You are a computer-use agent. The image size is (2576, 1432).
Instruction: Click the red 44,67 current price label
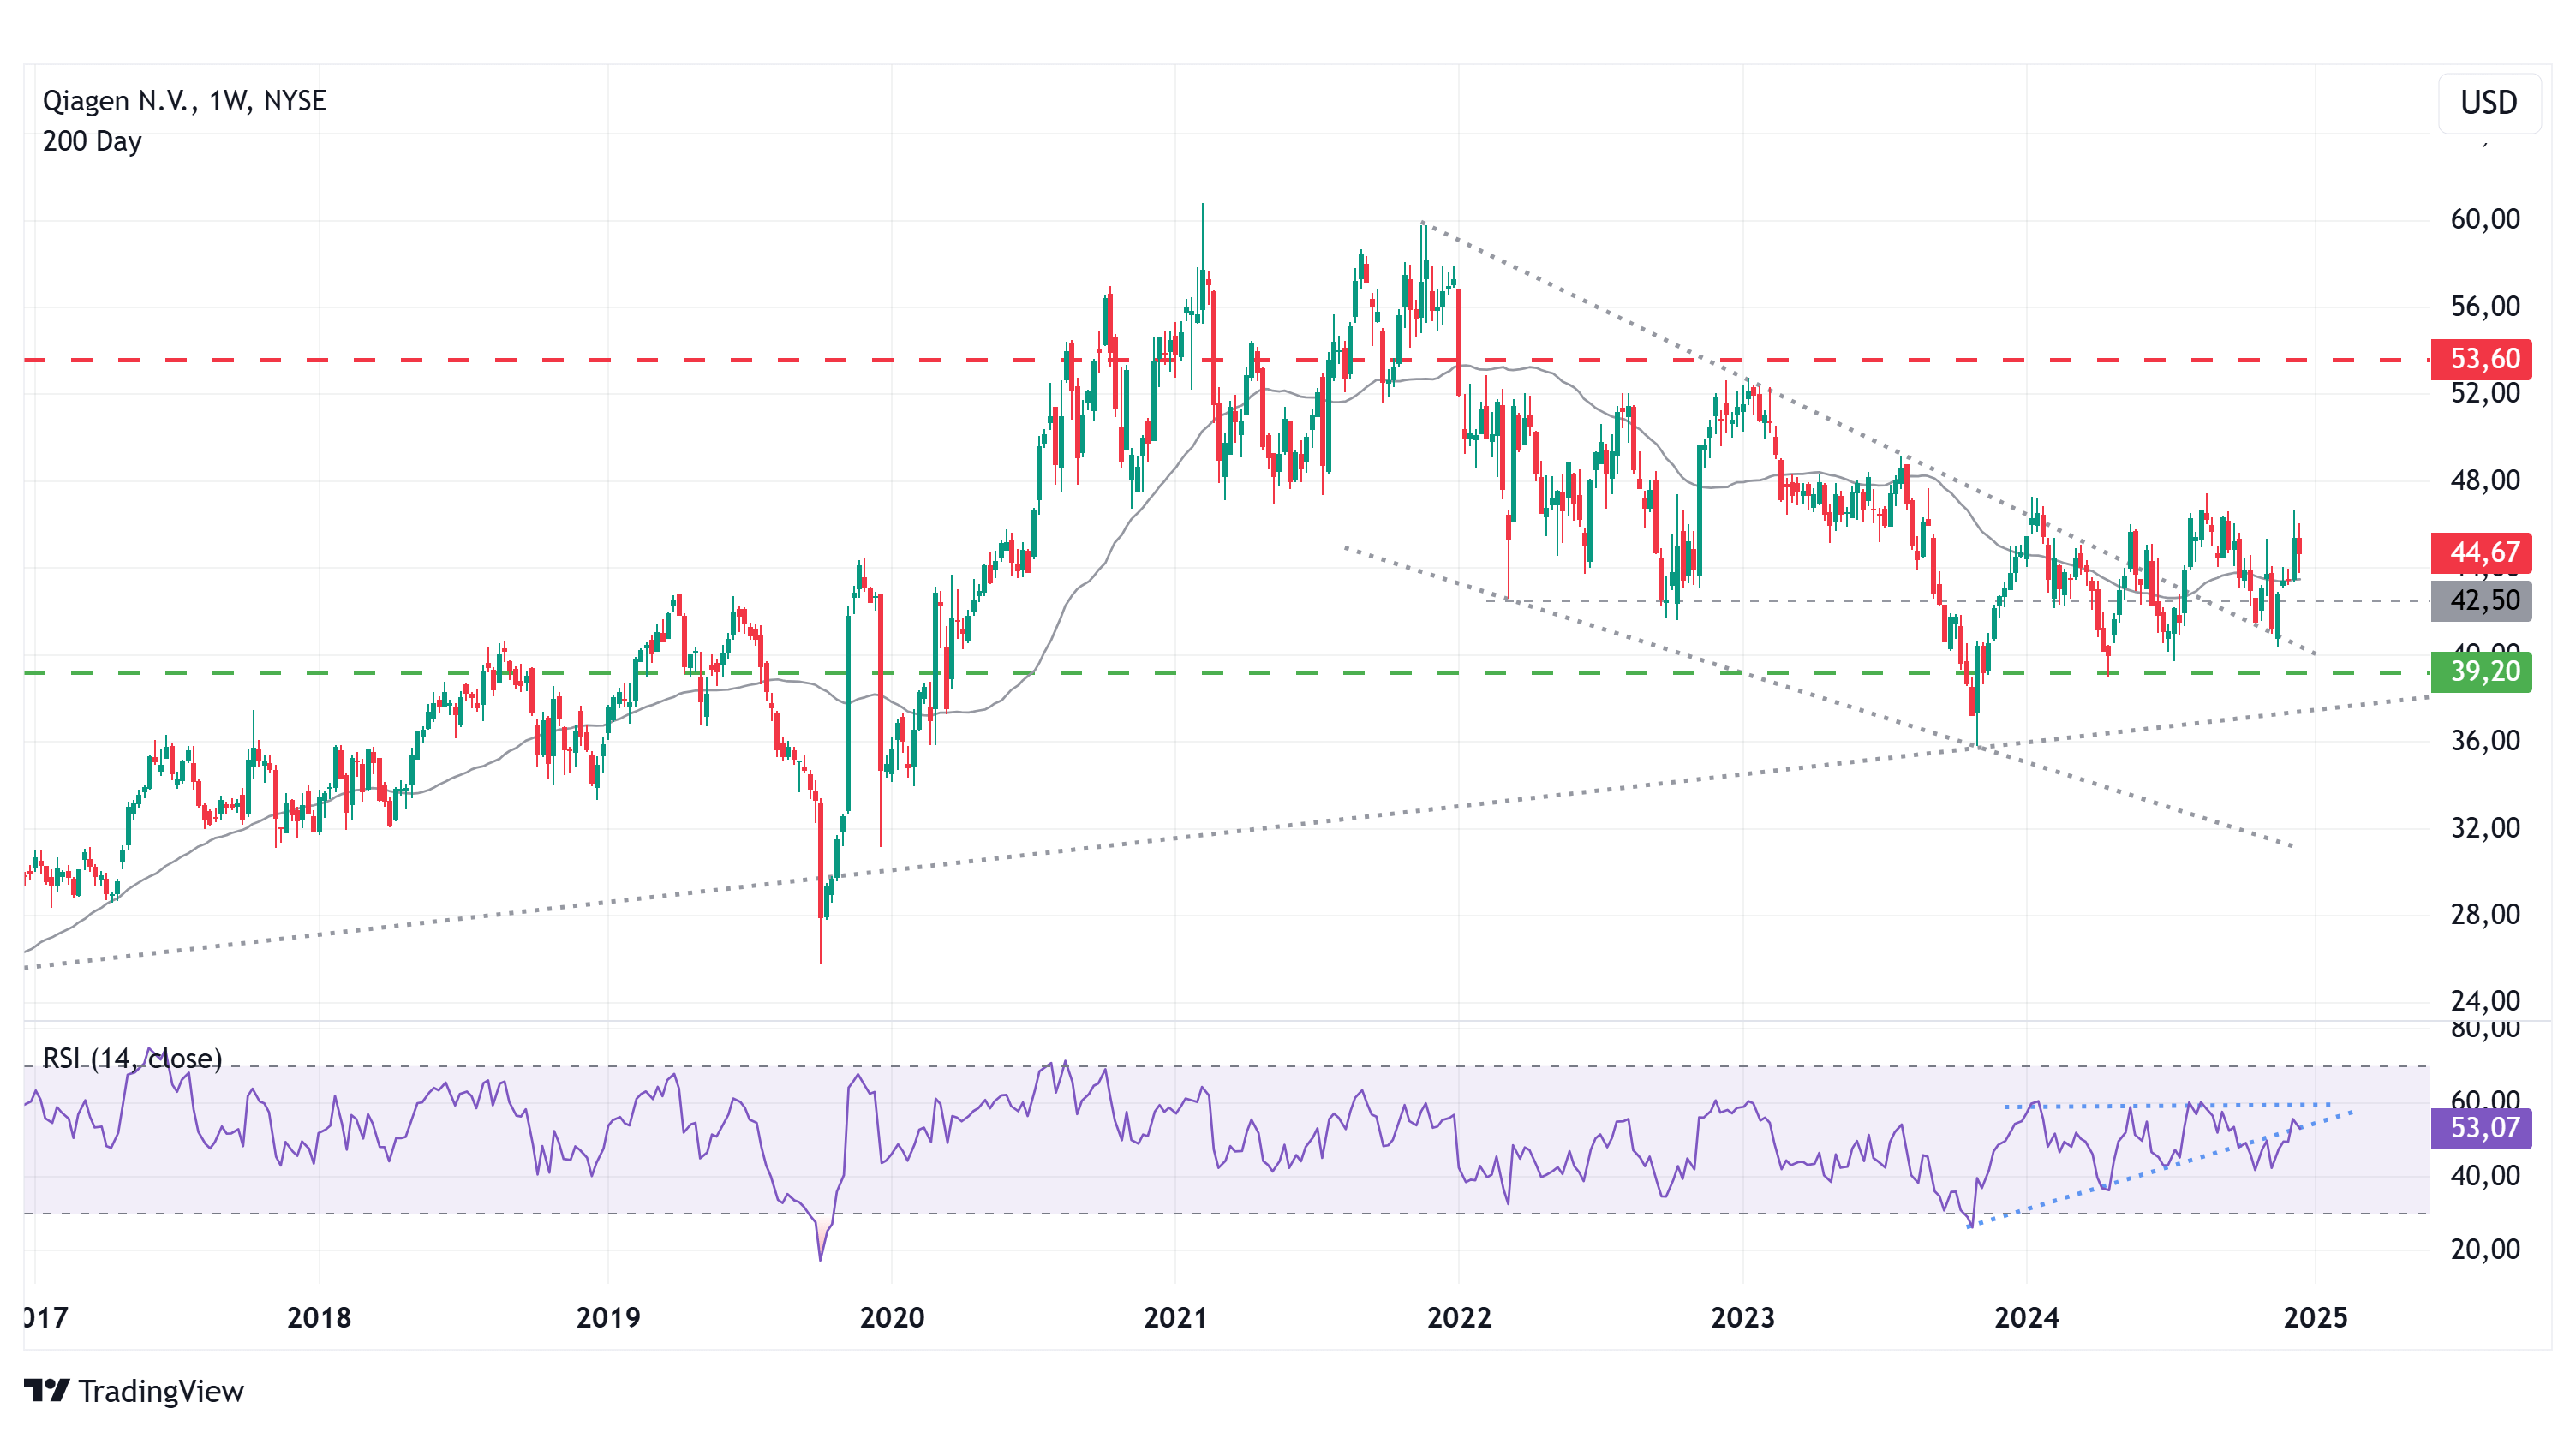pos(2481,552)
